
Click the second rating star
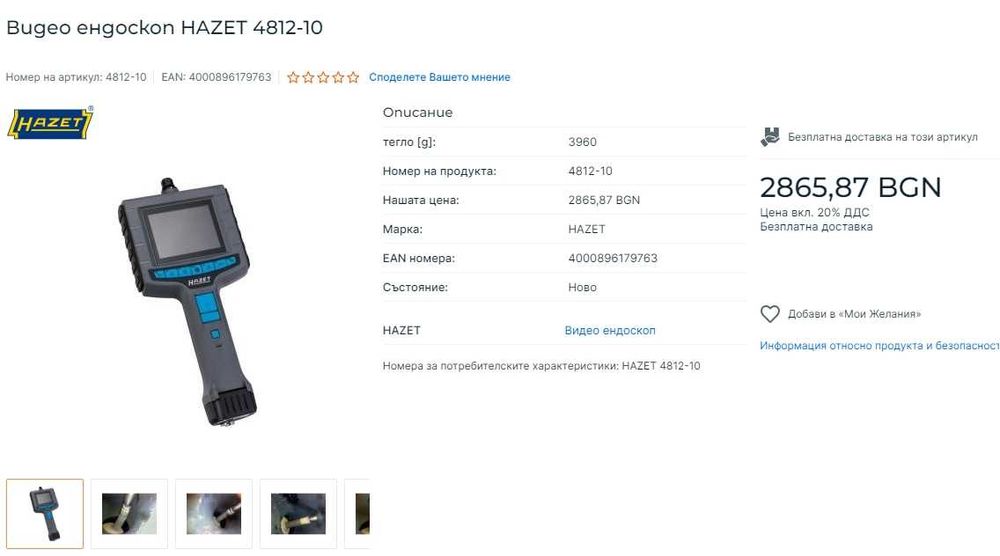pos(308,77)
